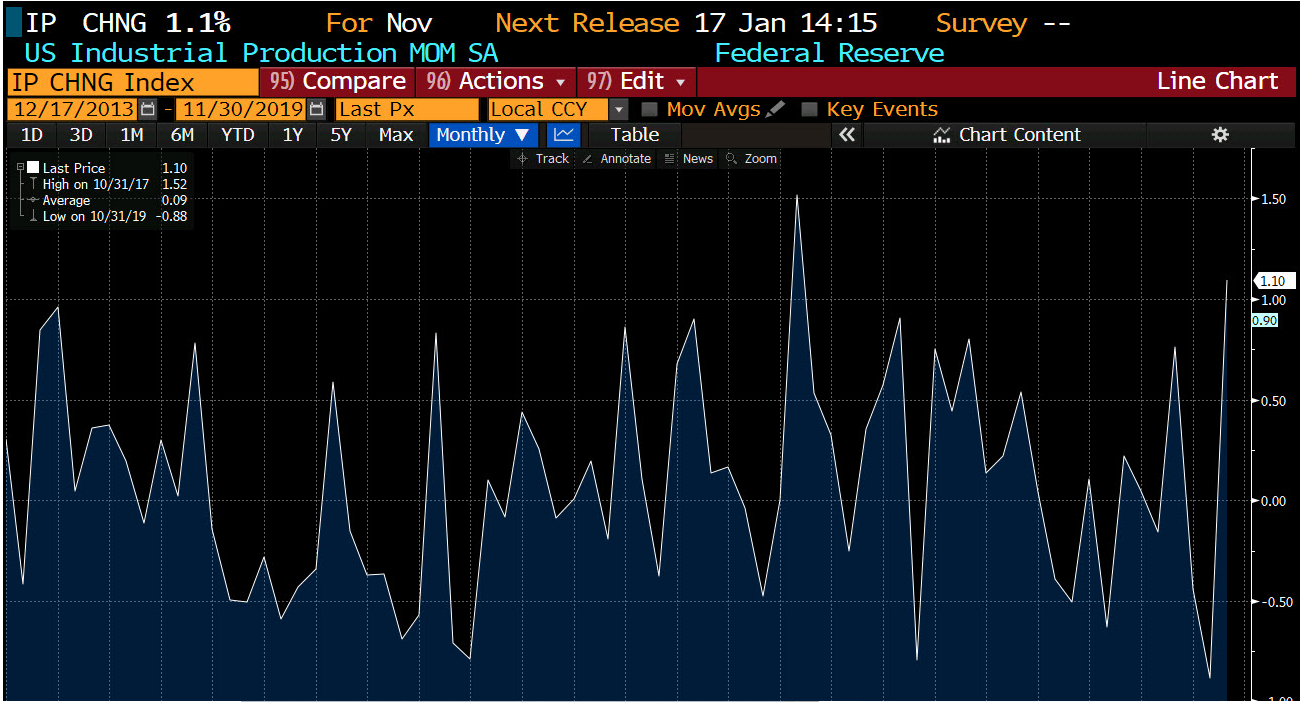Select the 1Y range tab
This screenshot has height=702, width=1300.
tap(292, 134)
